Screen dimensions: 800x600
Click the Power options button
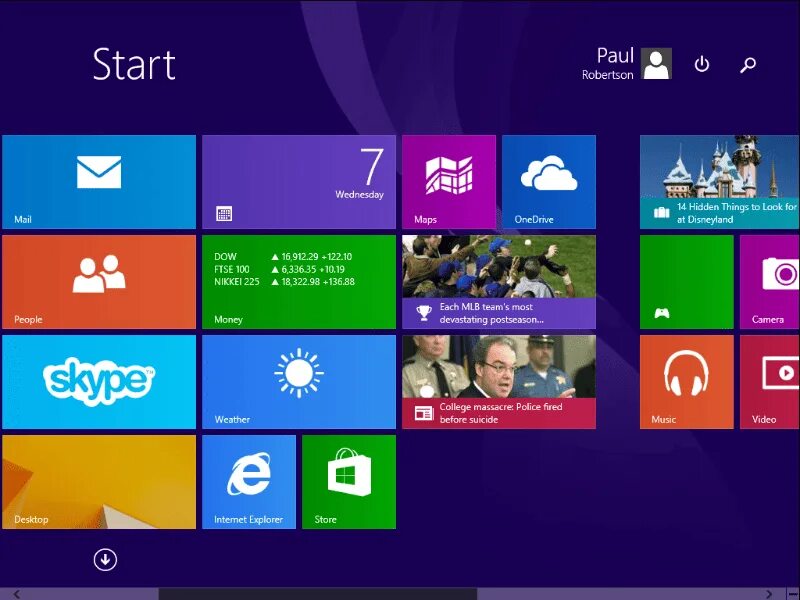(x=702, y=64)
